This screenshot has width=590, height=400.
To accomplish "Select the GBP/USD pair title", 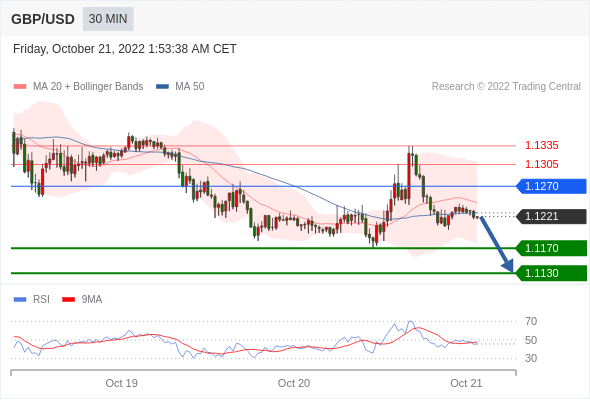I will pos(43,19).
